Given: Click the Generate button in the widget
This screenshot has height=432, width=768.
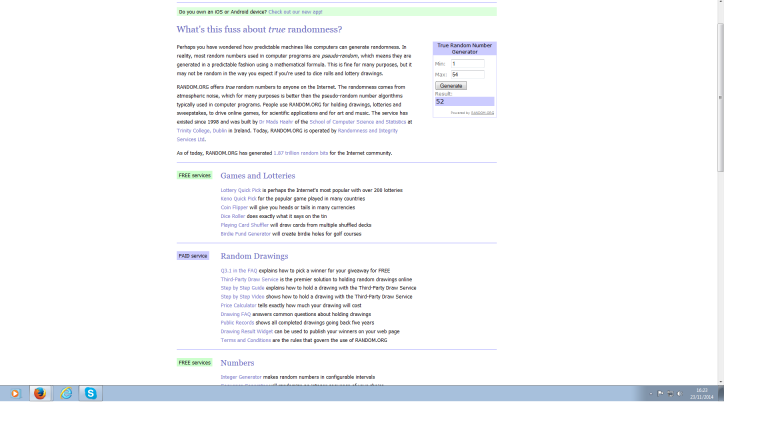Looking at the screenshot, I should click(451, 86).
